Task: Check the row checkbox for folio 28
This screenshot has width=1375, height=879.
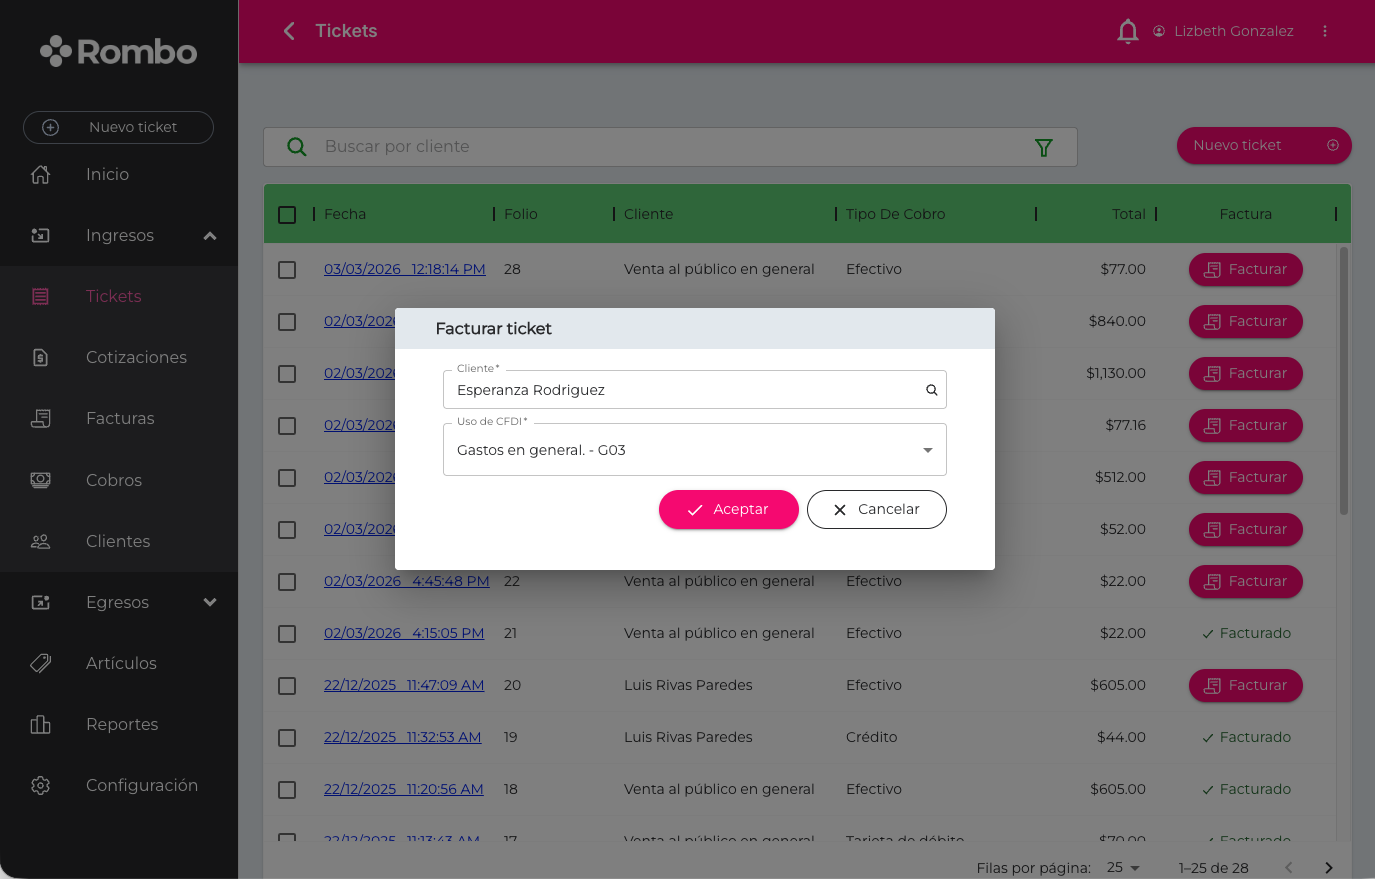Action: [x=287, y=270]
